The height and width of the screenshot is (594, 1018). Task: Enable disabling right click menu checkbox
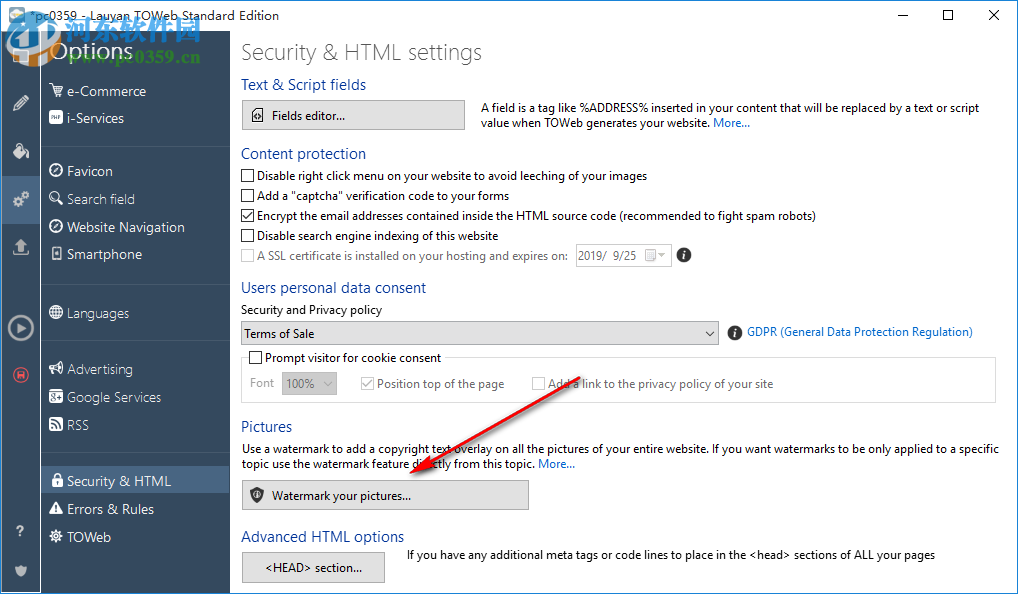[248, 176]
